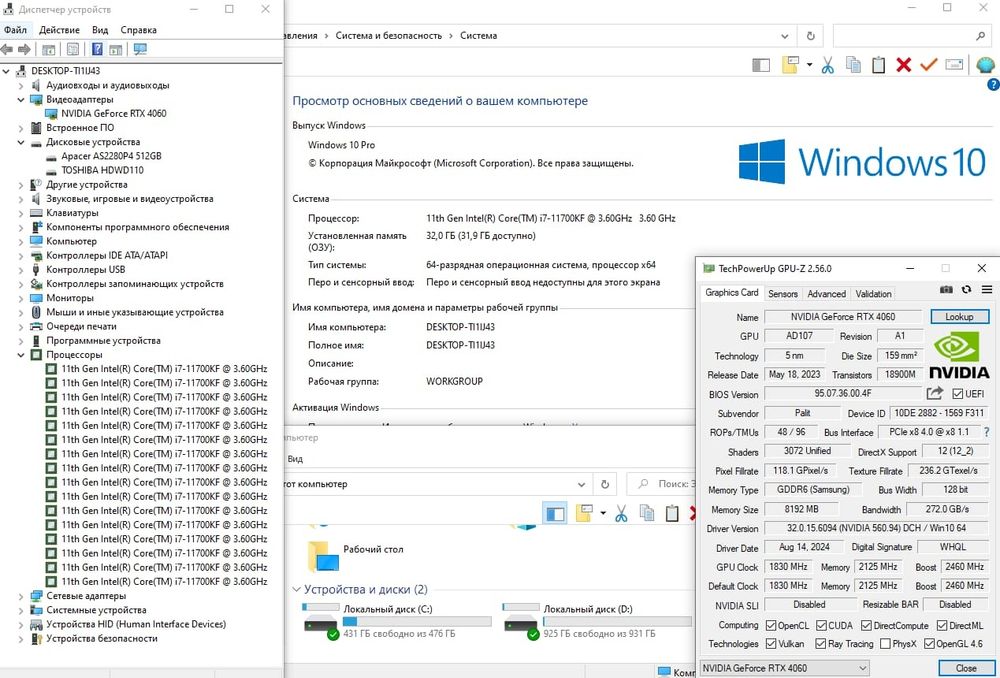Toggle the Vulkan checkbox
Viewport: 1000px width, 678px height.
(x=770, y=644)
